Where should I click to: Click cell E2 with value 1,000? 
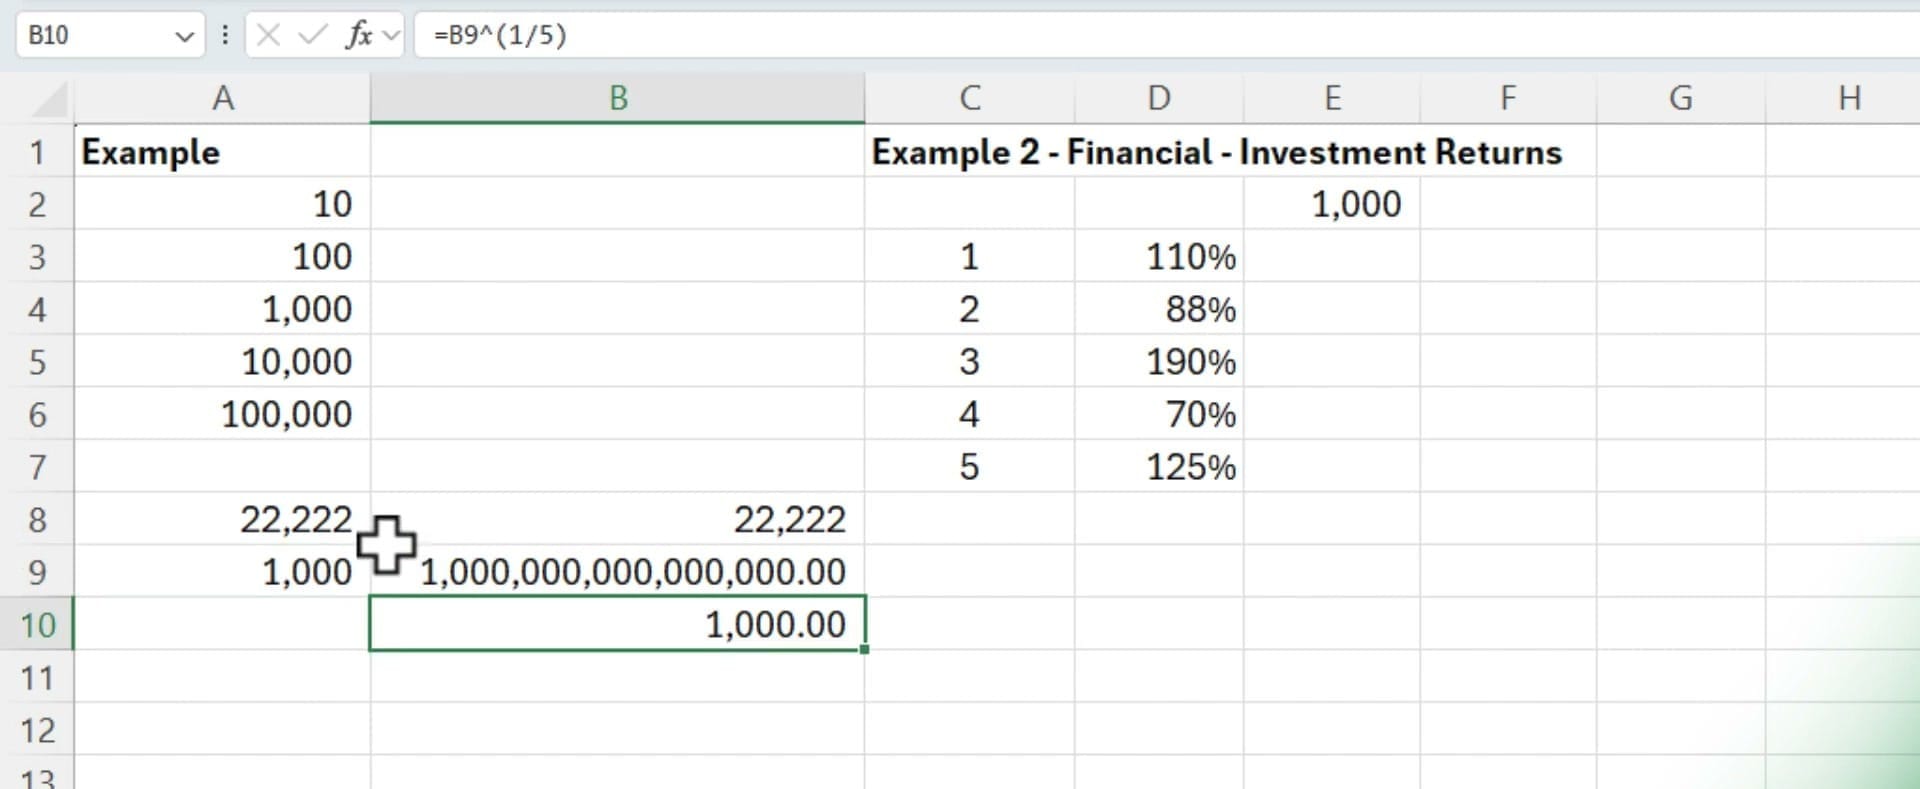[1332, 204]
